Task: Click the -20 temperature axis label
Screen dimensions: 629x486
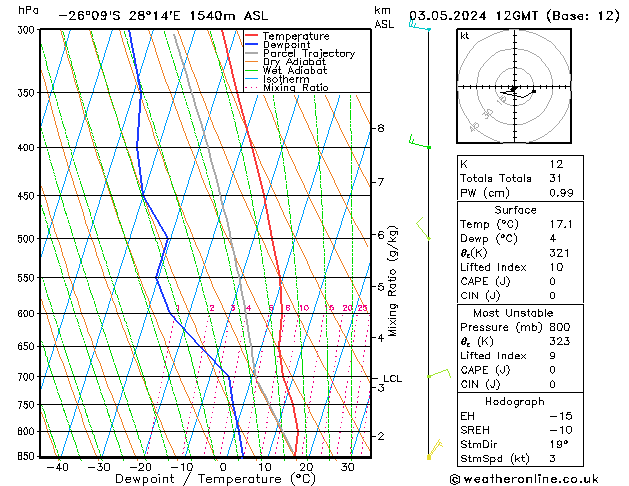Action: click(x=140, y=467)
